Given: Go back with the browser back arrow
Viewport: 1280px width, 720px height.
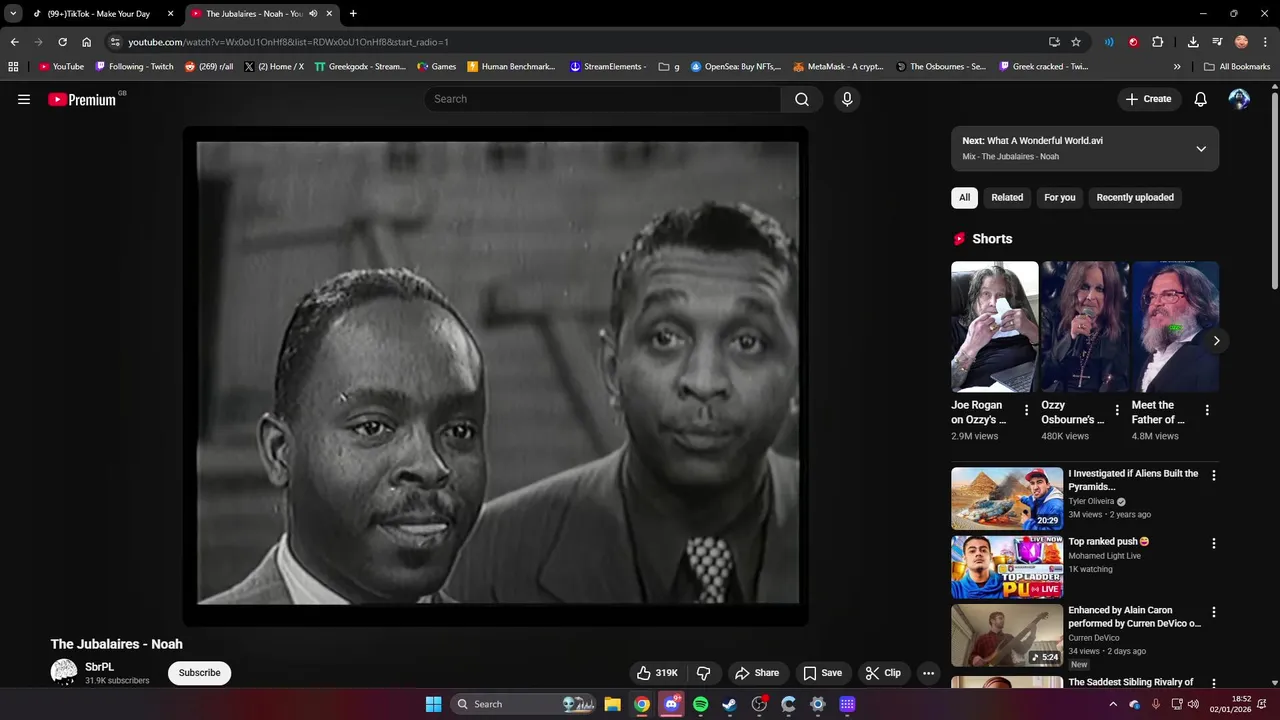Looking at the screenshot, I should [x=14, y=42].
